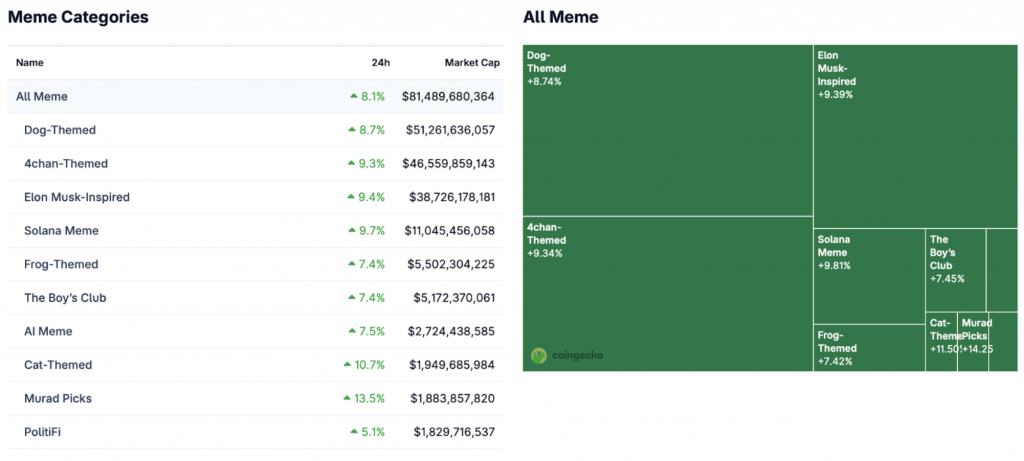Open the AI Meme category
Viewport: 1024px width, 461px height.
point(48,331)
